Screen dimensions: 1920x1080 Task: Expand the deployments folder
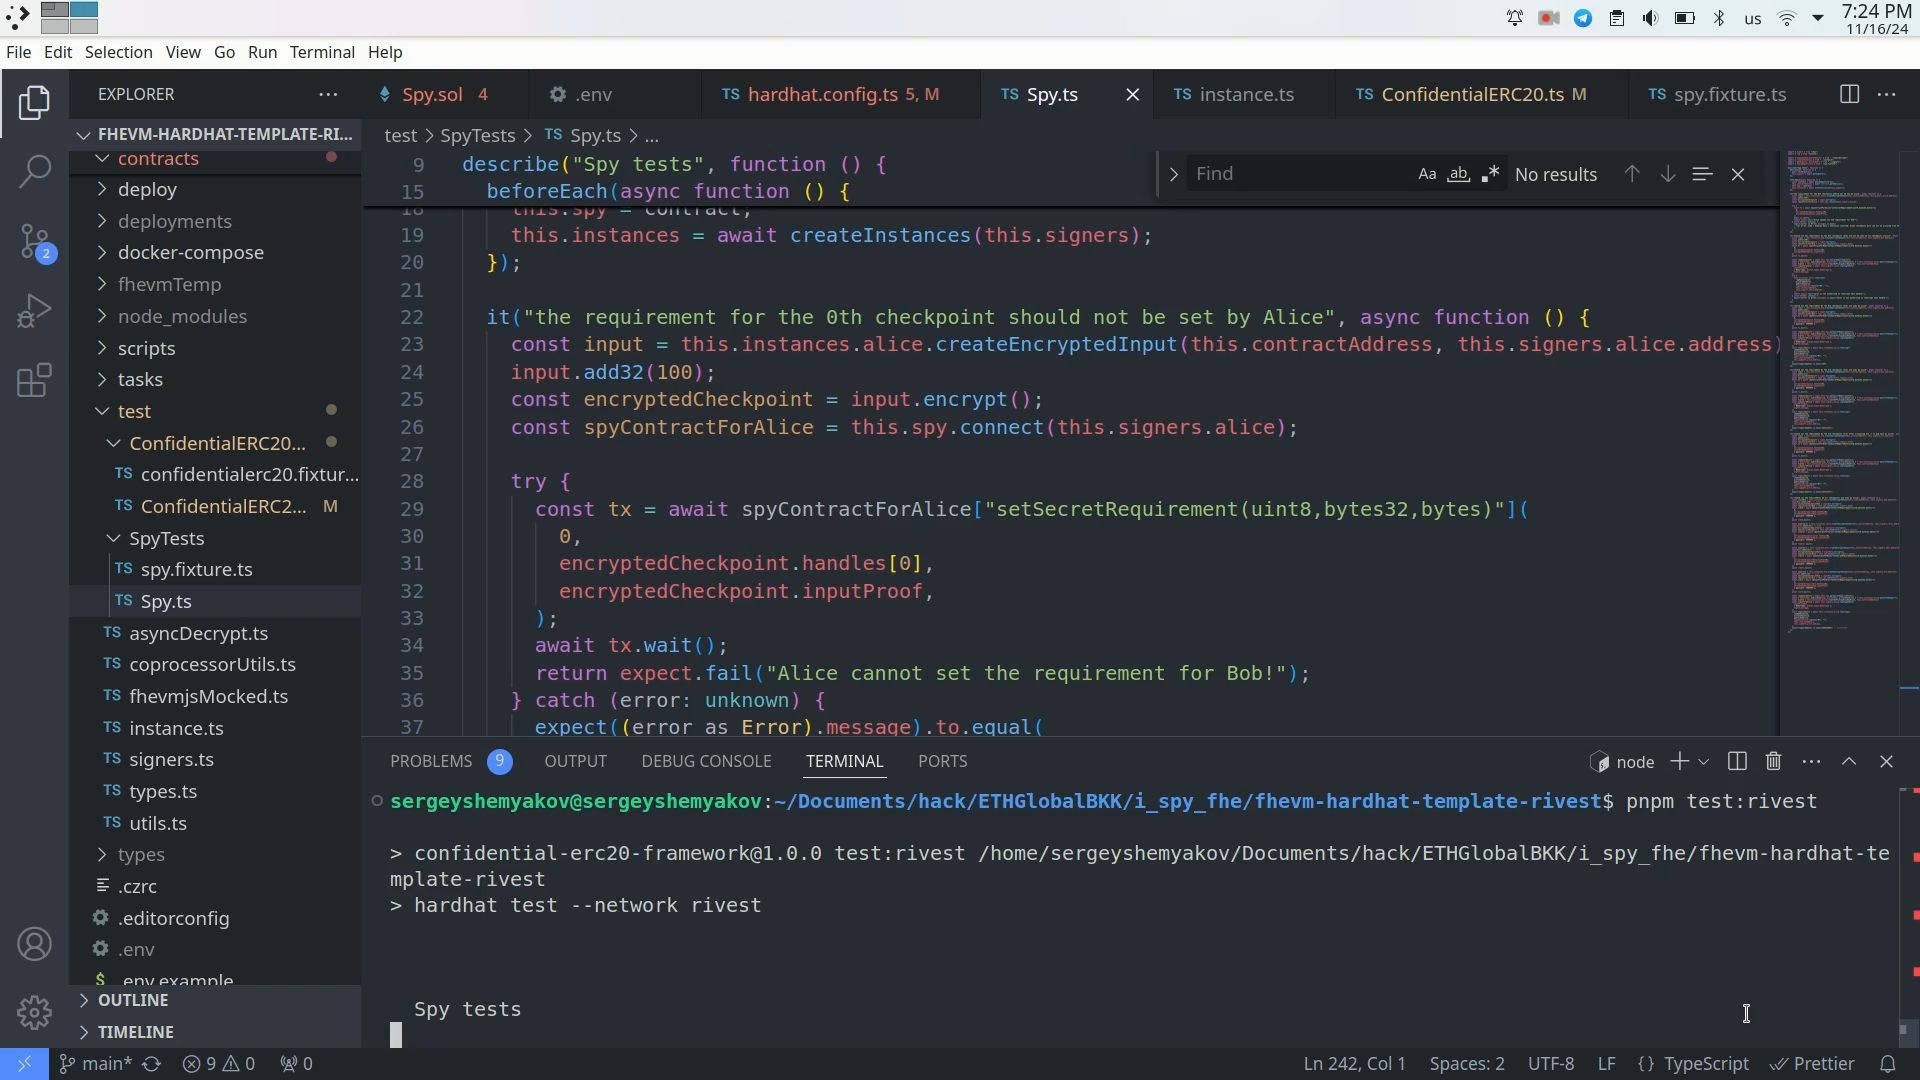coord(174,221)
